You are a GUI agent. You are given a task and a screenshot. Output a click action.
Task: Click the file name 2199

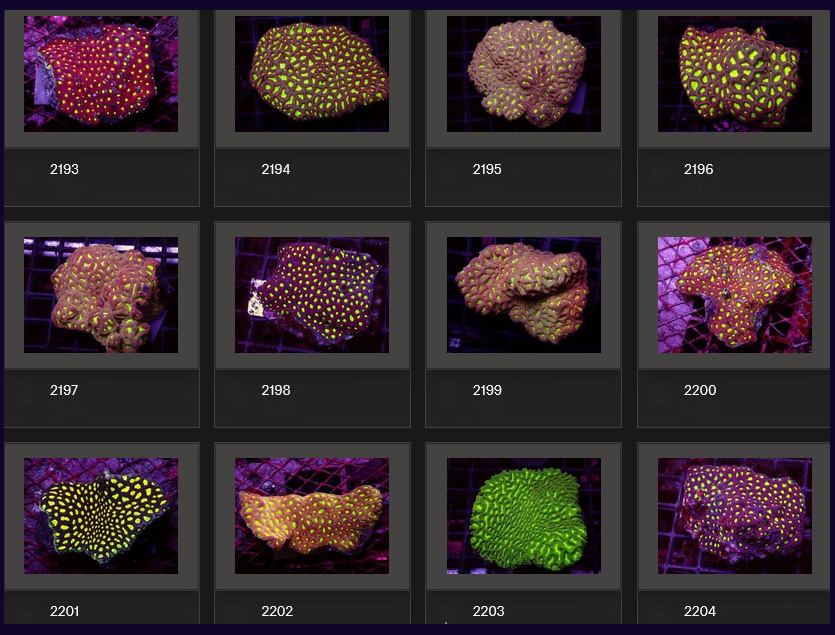(487, 390)
